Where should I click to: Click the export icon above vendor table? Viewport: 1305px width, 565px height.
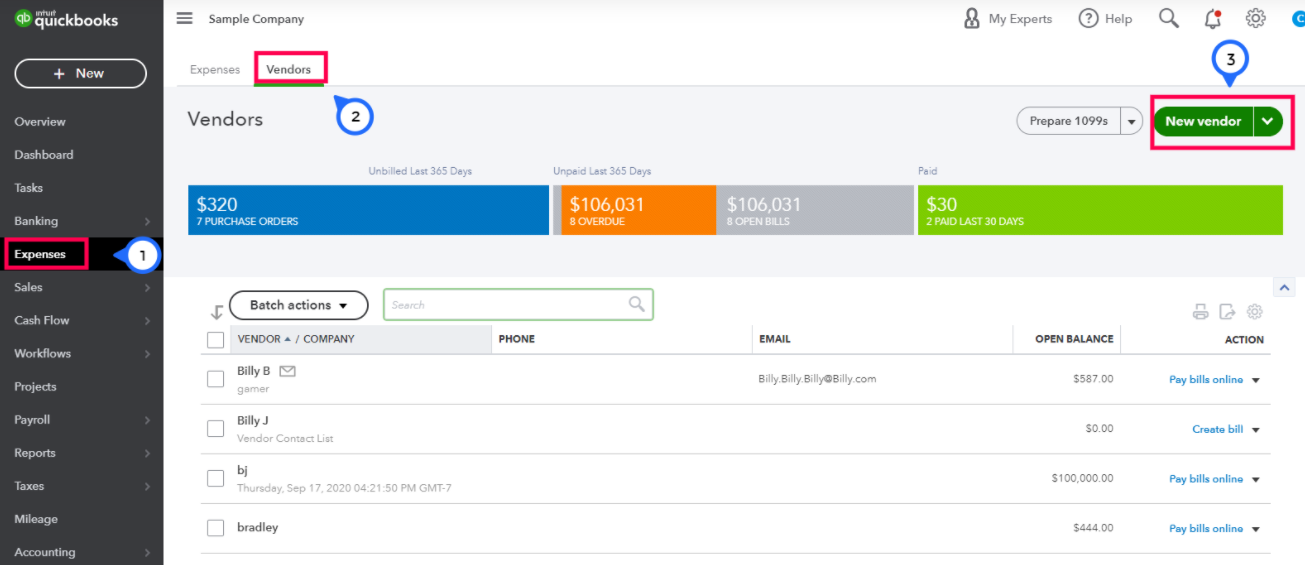point(1227,312)
